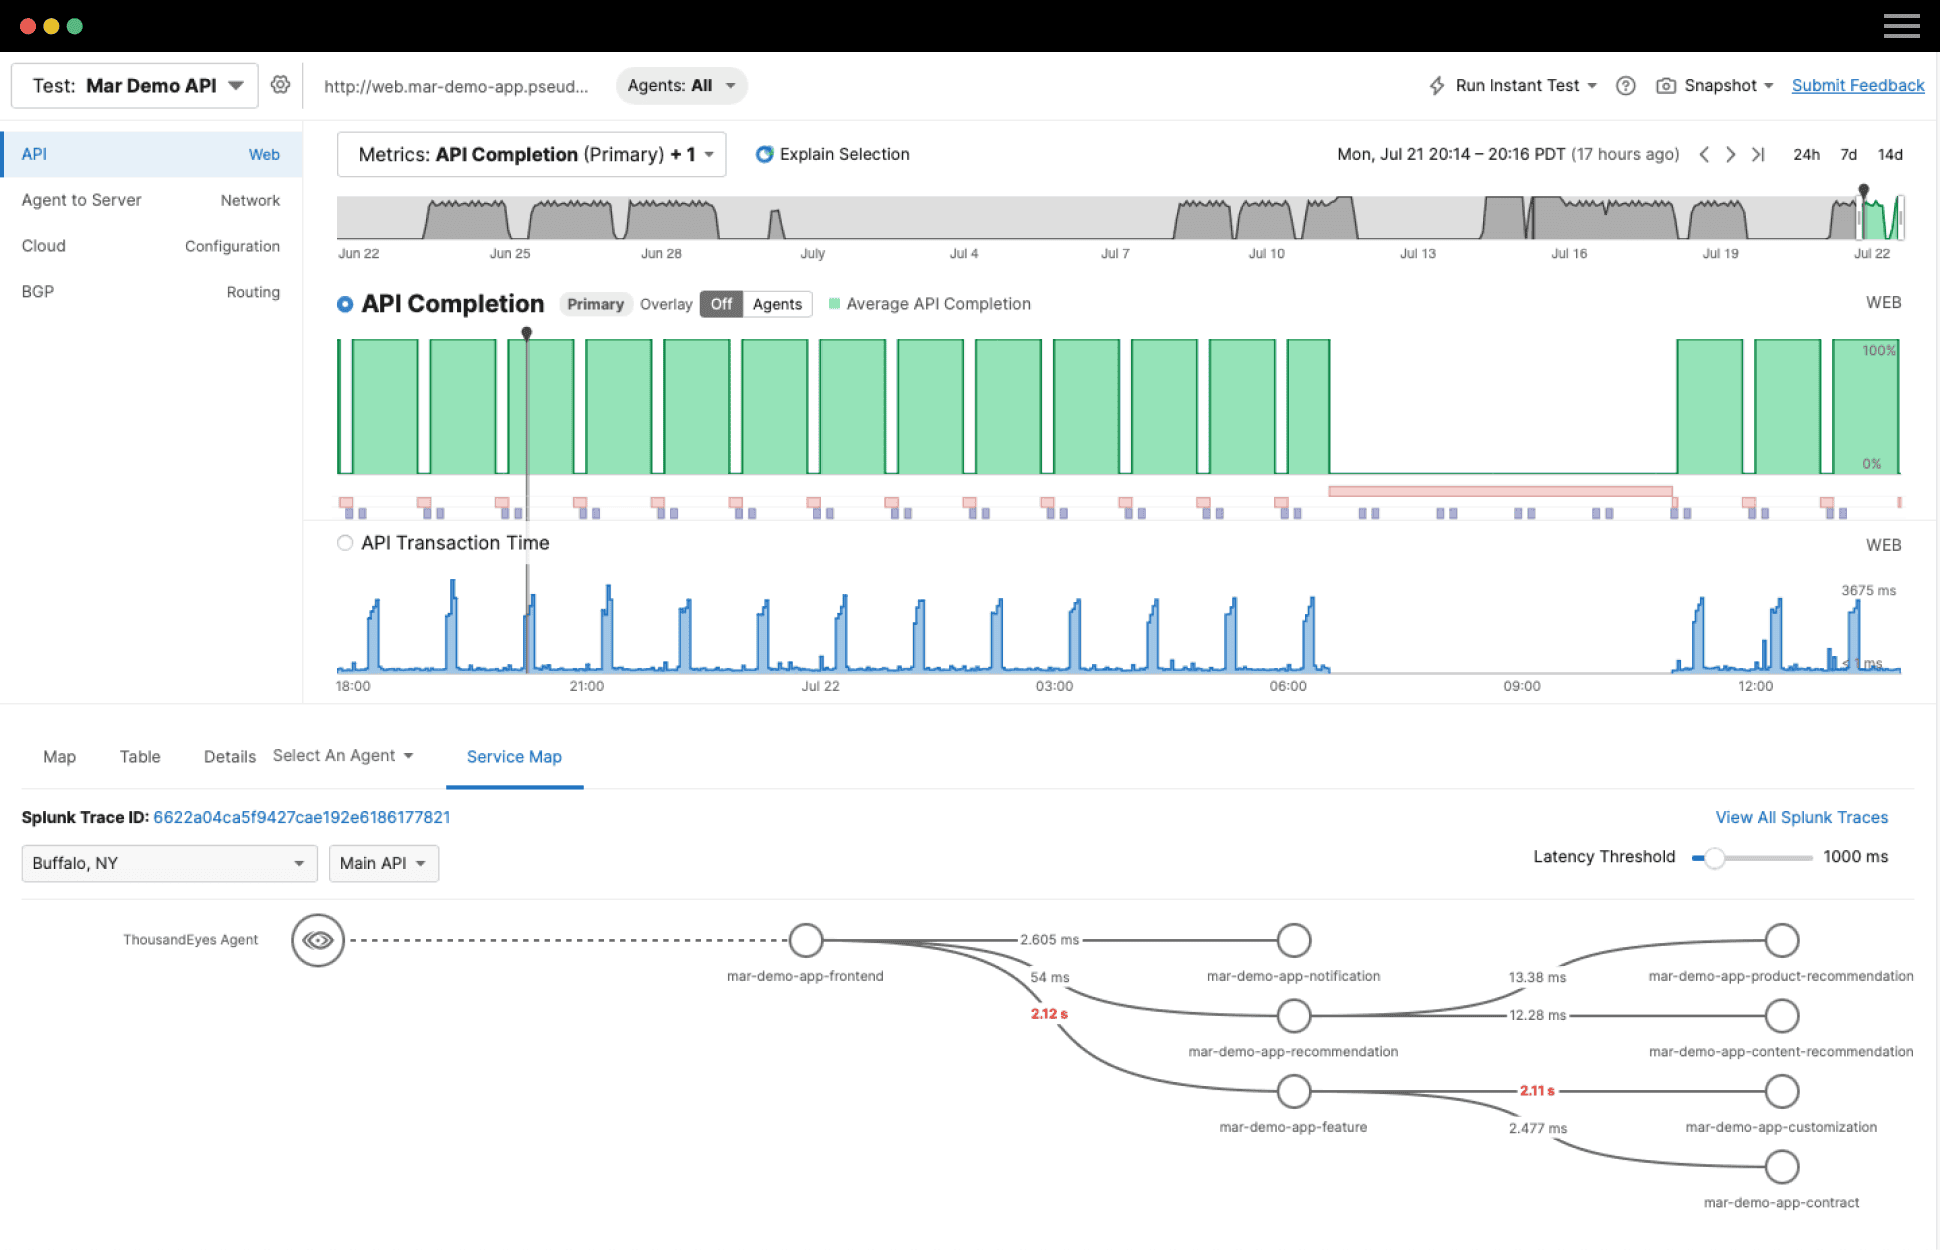The width and height of the screenshot is (1940, 1250).
Task: Open the Agent to Server Network section
Action: click(x=150, y=200)
